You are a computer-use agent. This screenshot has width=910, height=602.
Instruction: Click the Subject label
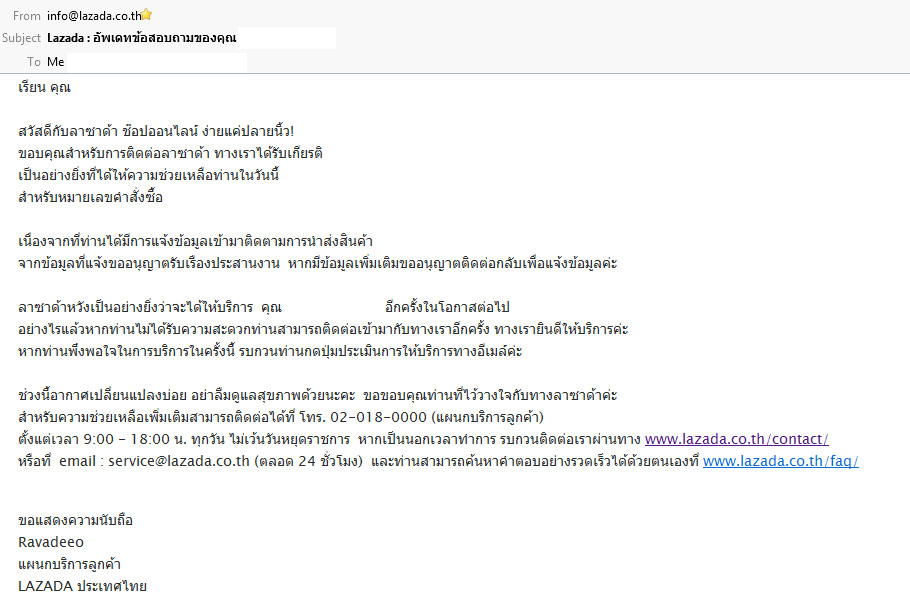click(x=21, y=38)
